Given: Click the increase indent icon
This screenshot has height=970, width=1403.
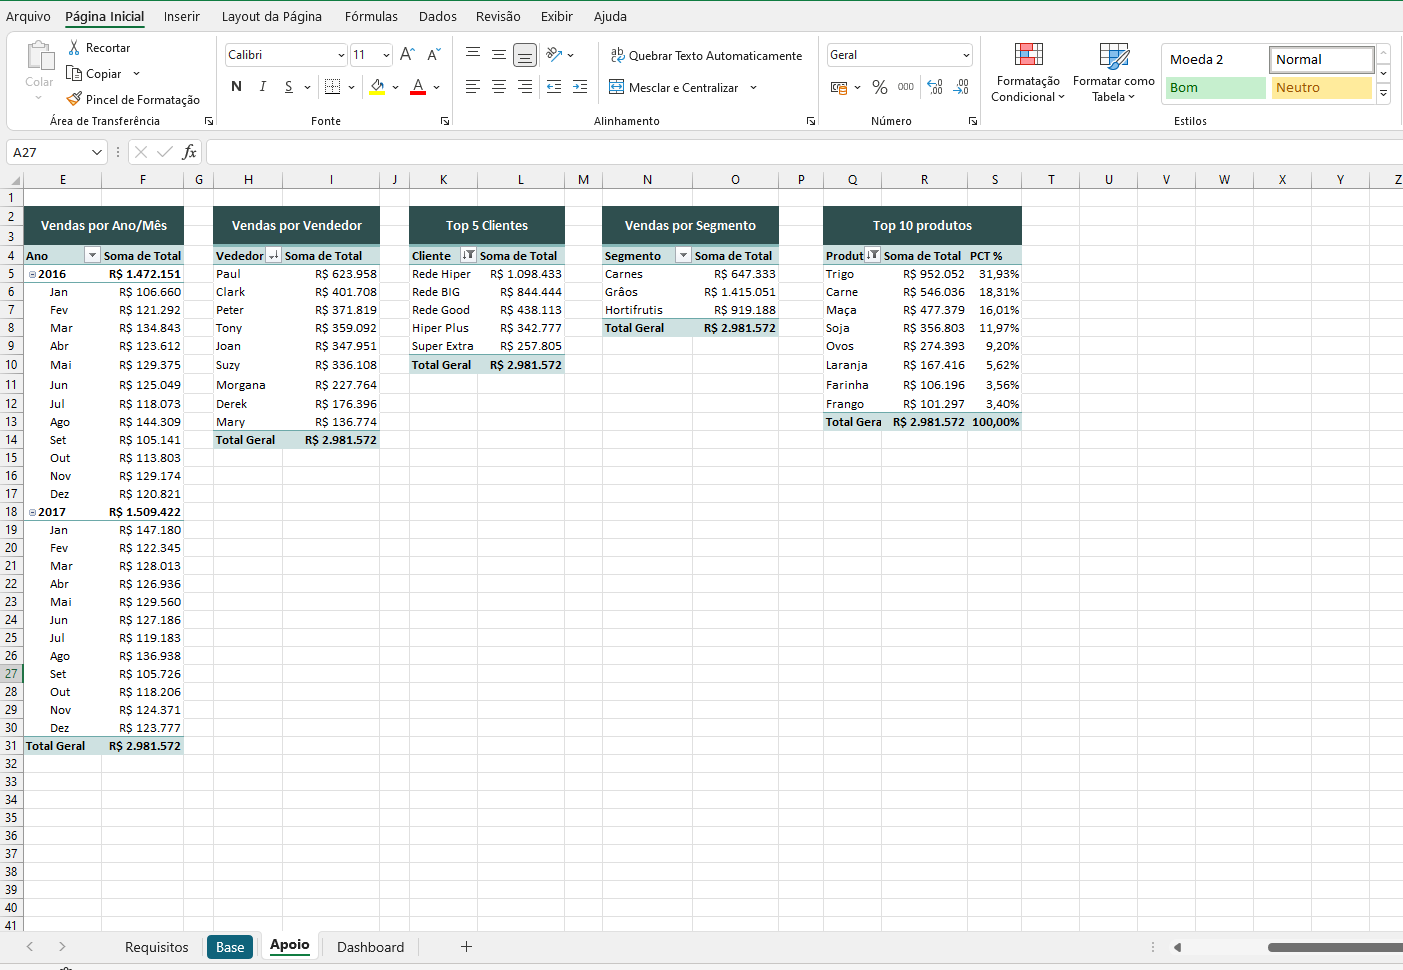Looking at the screenshot, I should (x=580, y=87).
